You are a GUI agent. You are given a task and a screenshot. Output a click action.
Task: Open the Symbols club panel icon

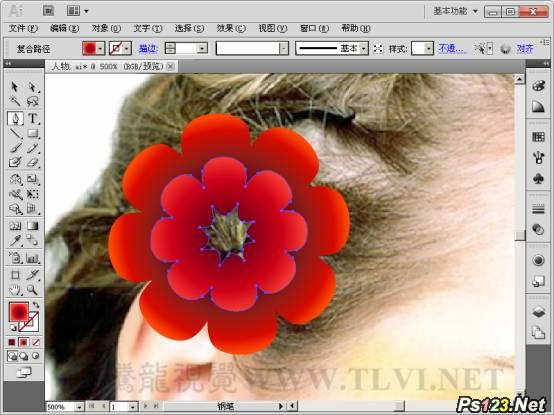(x=538, y=179)
